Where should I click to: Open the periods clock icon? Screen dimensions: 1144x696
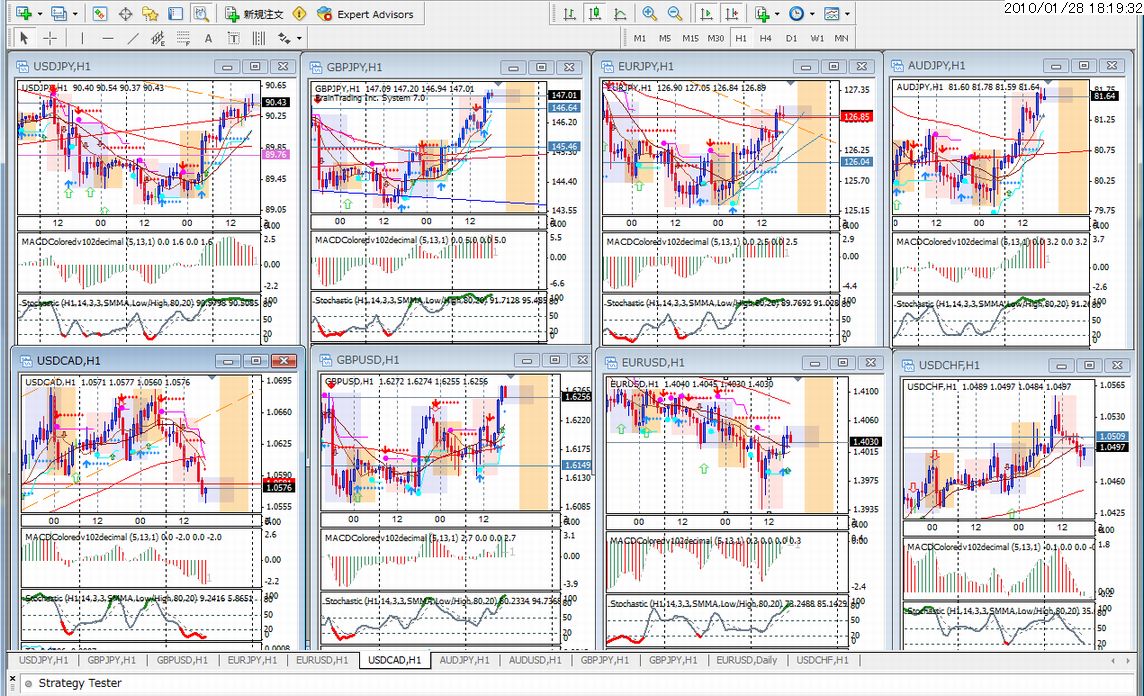[x=797, y=13]
